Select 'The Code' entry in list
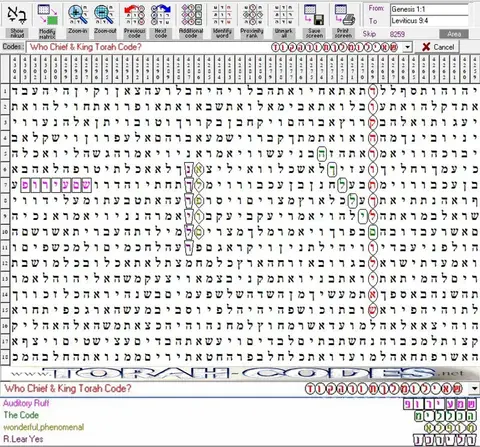 [21, 415]
